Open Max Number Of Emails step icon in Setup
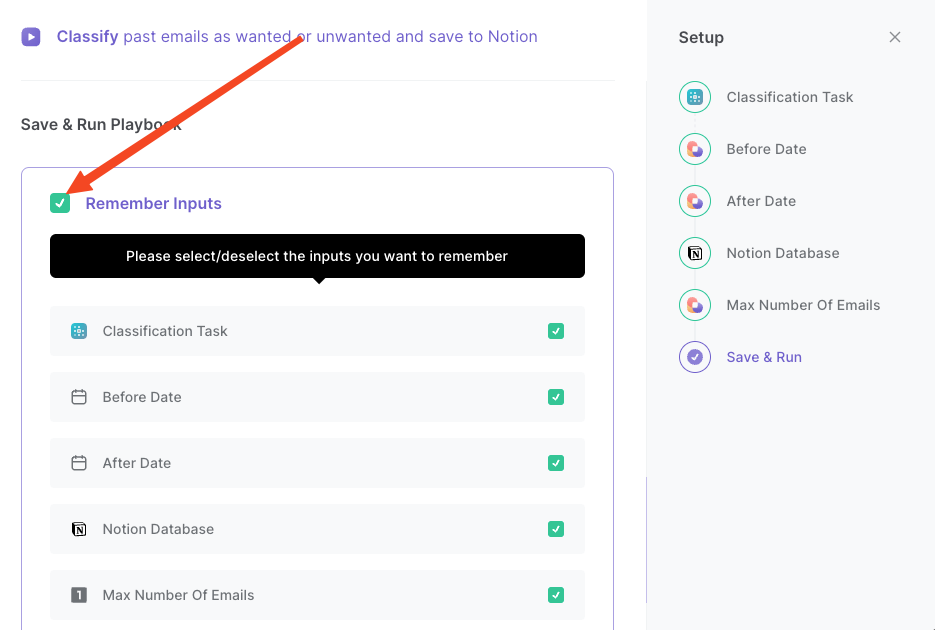Viewport: 935px width, 630px height. [x=695, y=305]
